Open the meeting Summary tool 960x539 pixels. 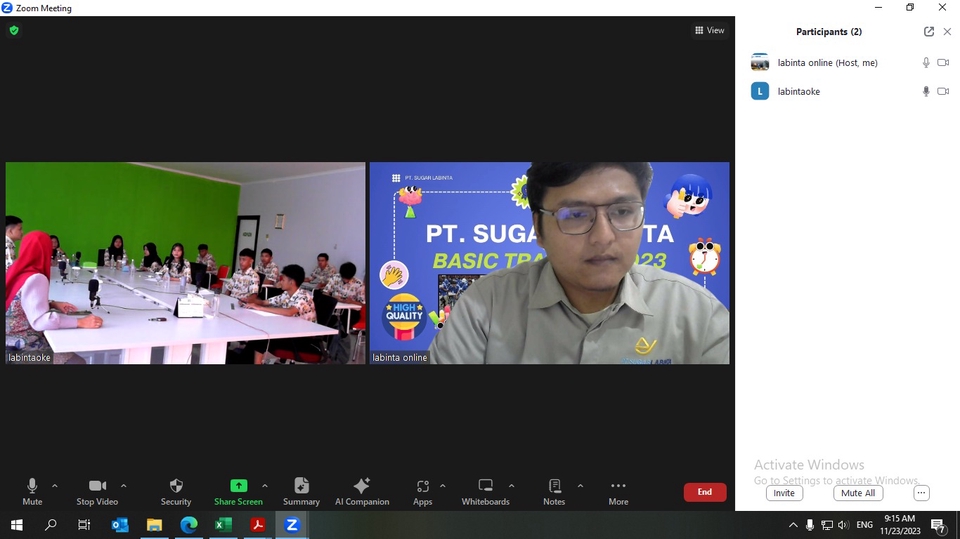[x=301, y=492]
